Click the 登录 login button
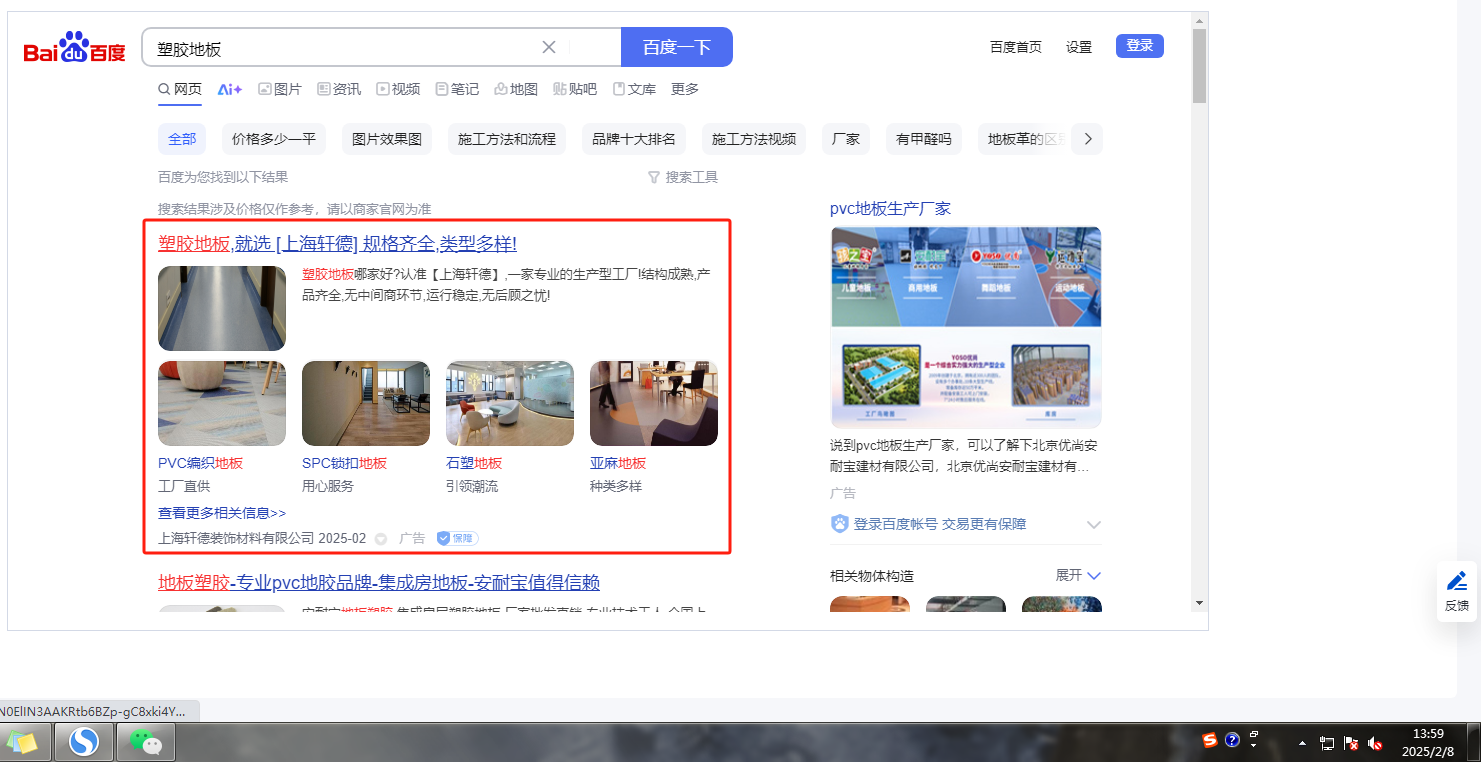Screen dimensions: 1481x762 (1140, 46)
